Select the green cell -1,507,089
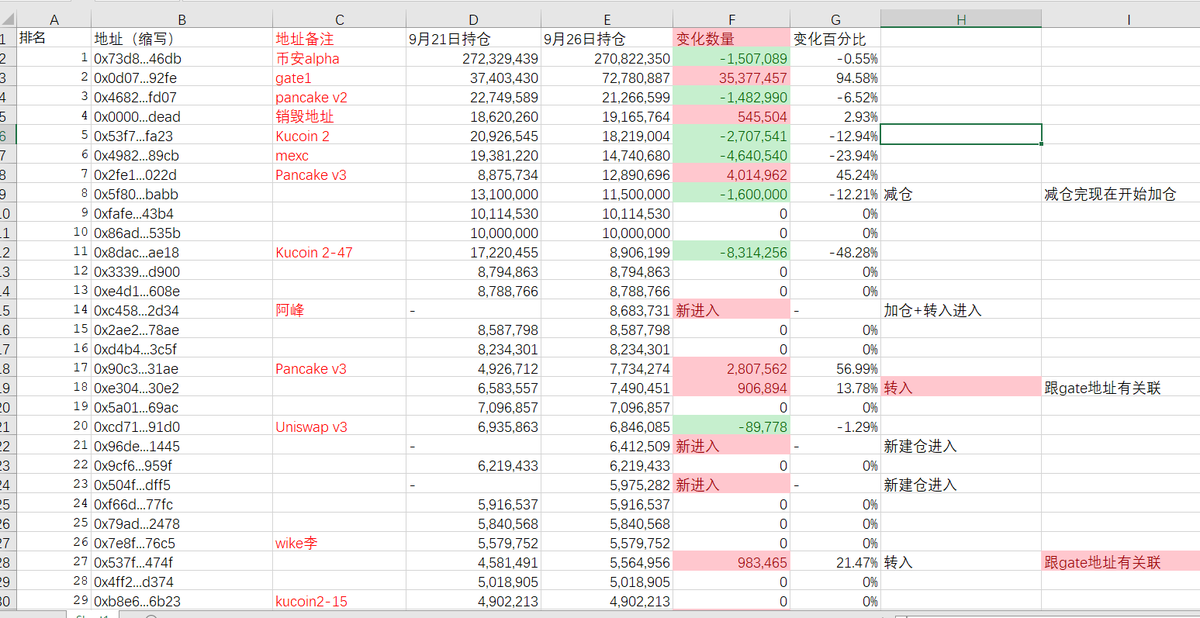Viewport: 1200px width, 618px height. 732,58
